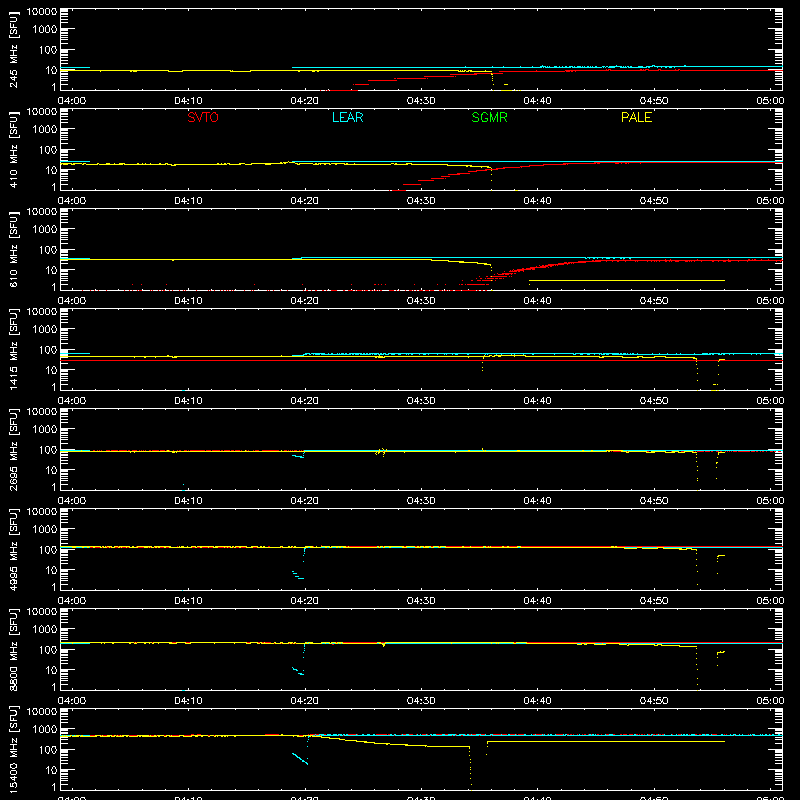Click the 04:50 tick under the 610 MHz plot
800x800 pixels.
[x=654, y=301]
